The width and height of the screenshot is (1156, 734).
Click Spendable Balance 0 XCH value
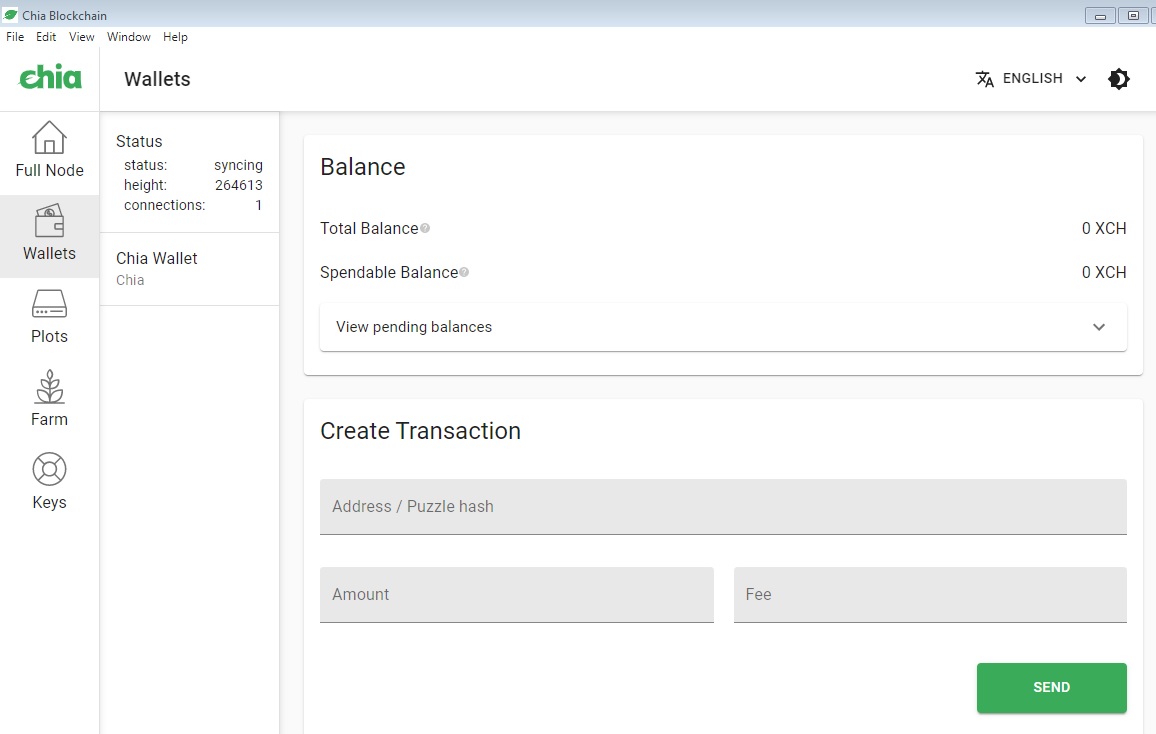click(x=1104, y=273)
